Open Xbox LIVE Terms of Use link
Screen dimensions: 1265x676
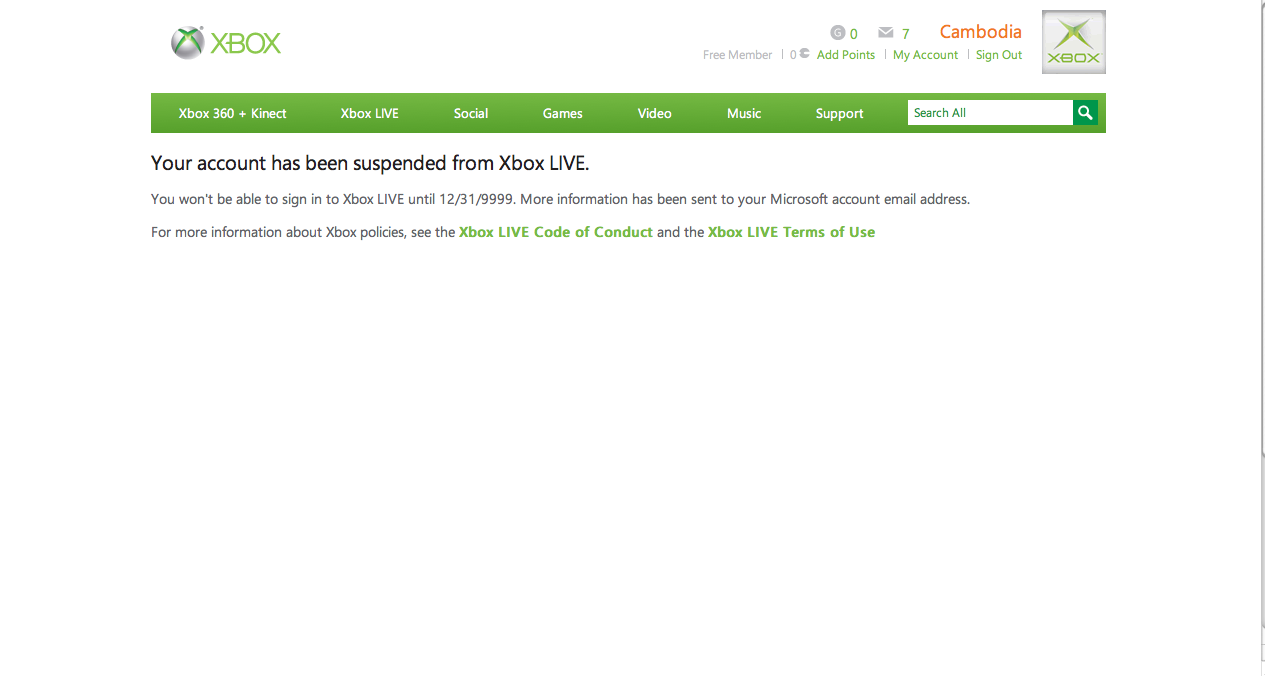(791, 232)
